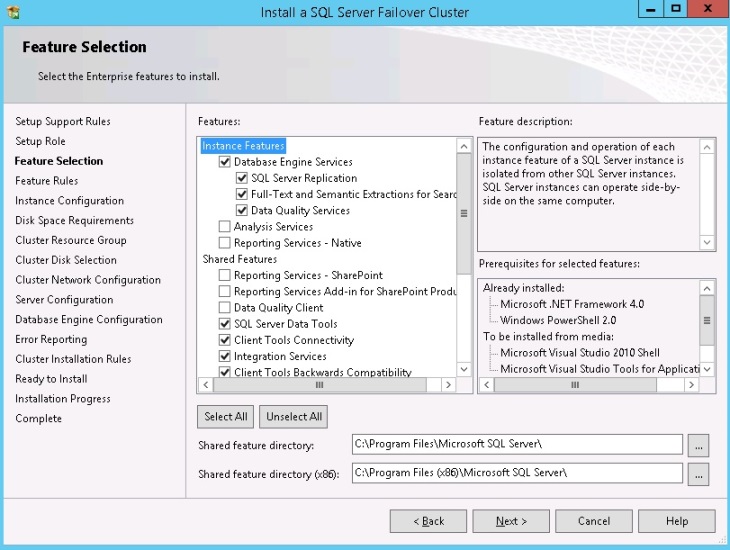Click Setup Support Rules step
730x550 pixels.
(63, 122)
